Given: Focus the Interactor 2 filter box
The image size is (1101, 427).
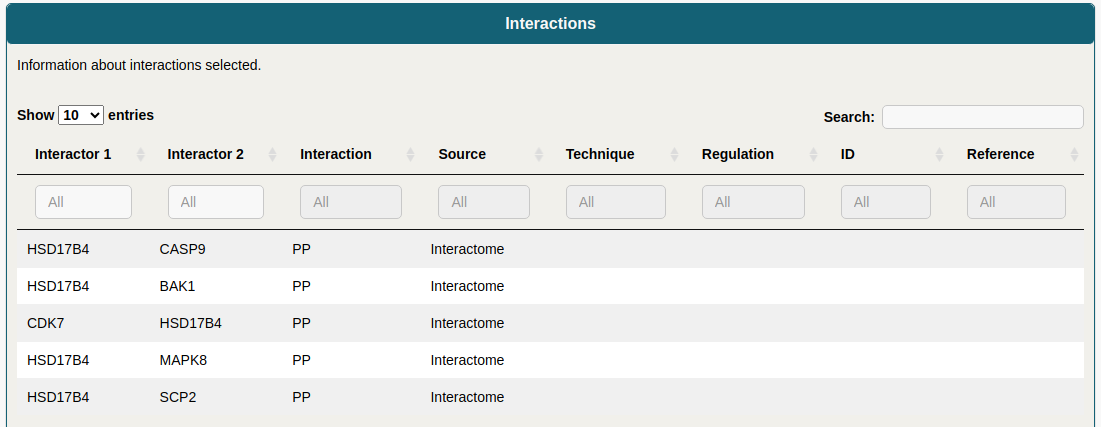Looking at the screenshot, I should pos(215,202).
